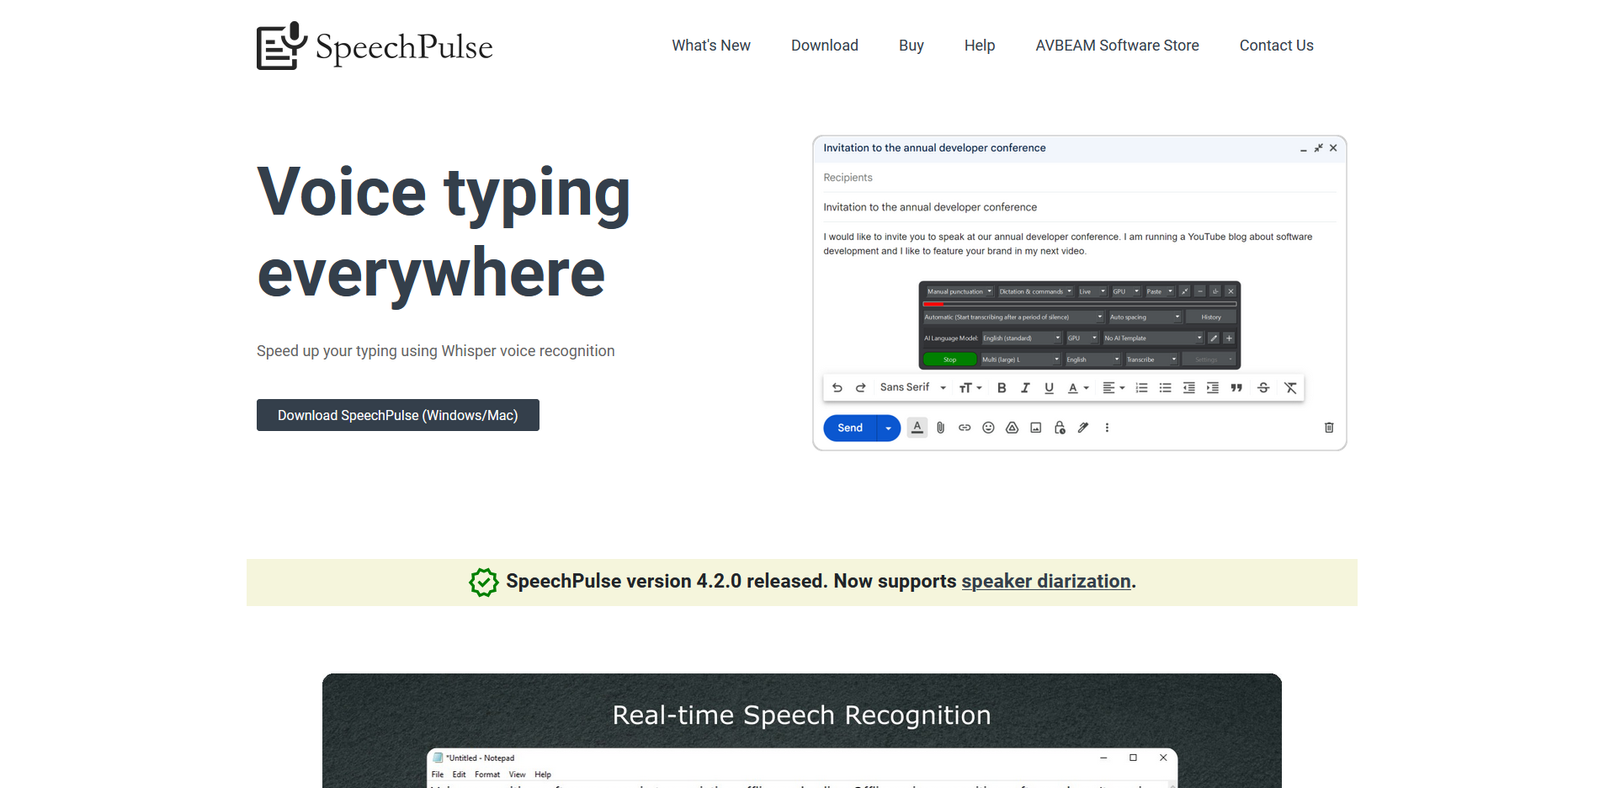Open the speaker diarization link
Image resolution: width=1600 pixels, height=788 pixels.
[1046, 581]
